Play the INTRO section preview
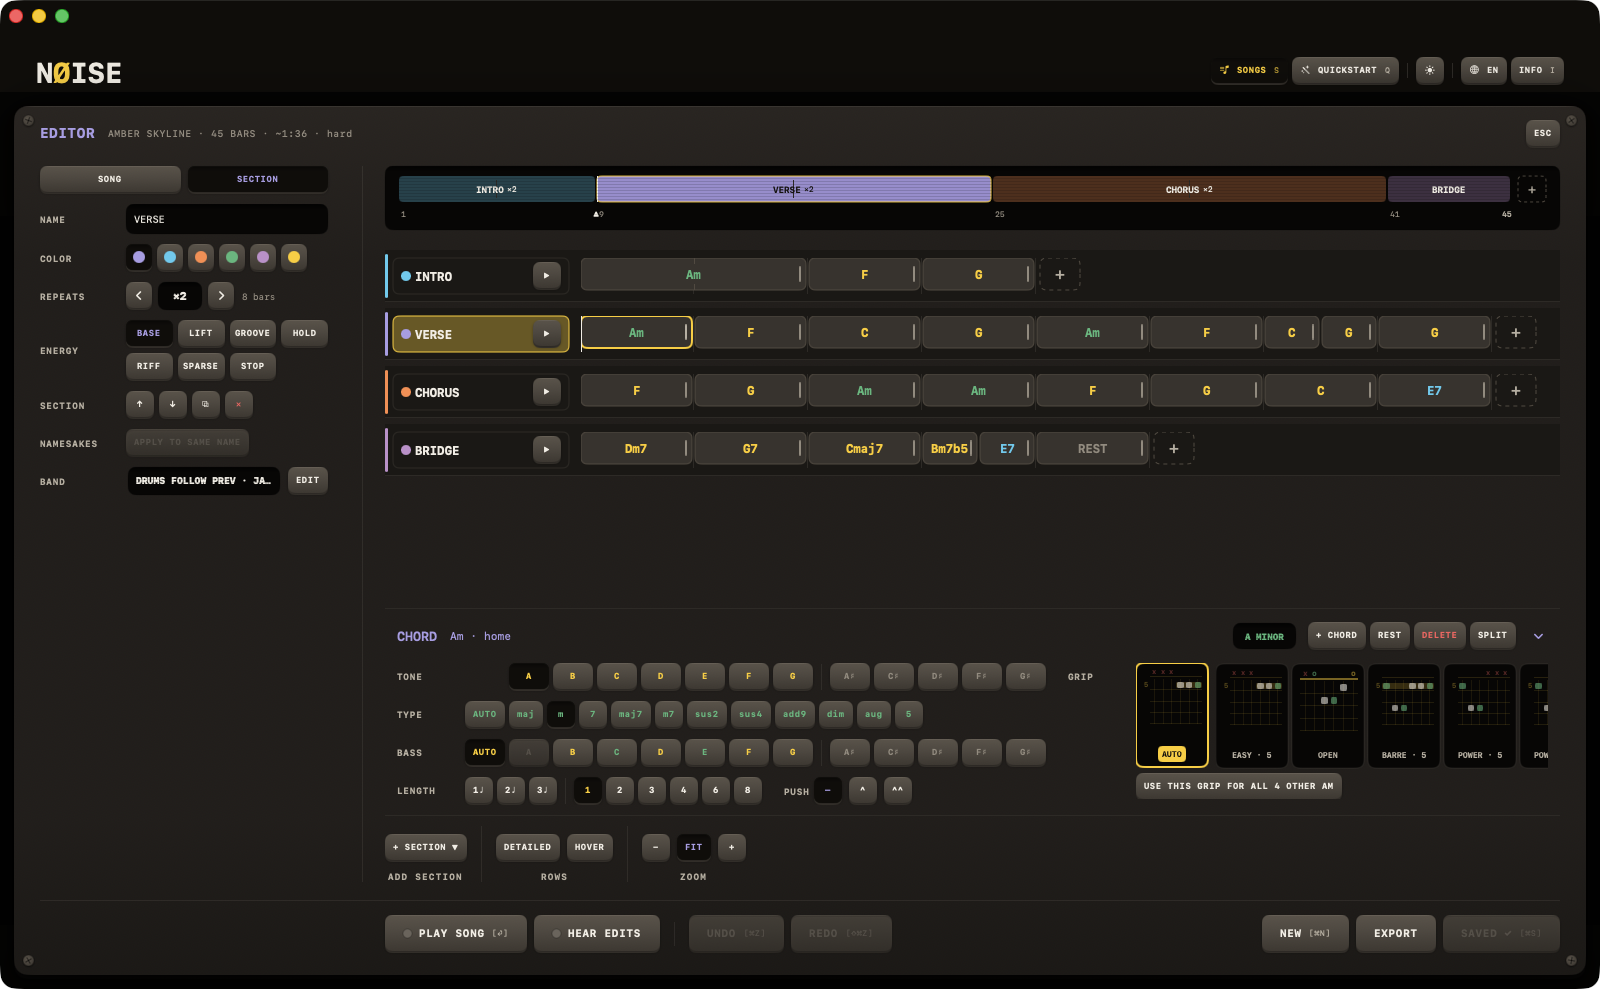The height and width of the screenshot is (989, 1600). pyautogui.click(x=546, y=275)
